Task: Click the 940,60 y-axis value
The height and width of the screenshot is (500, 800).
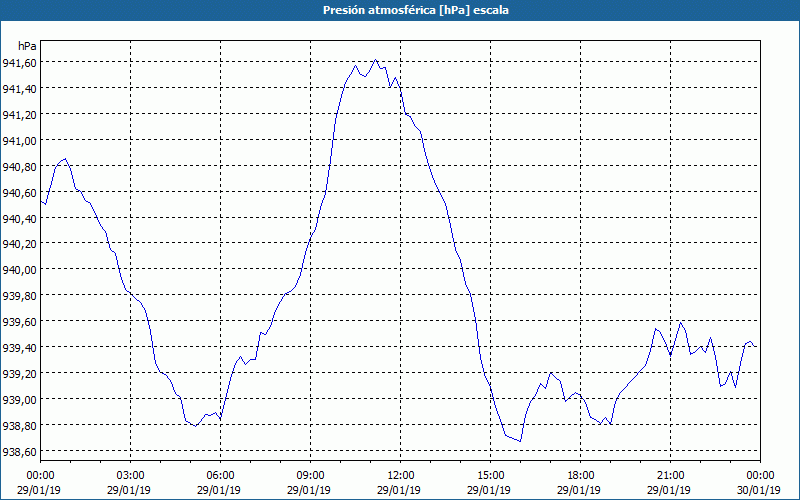Action: (x=19, y=192)
